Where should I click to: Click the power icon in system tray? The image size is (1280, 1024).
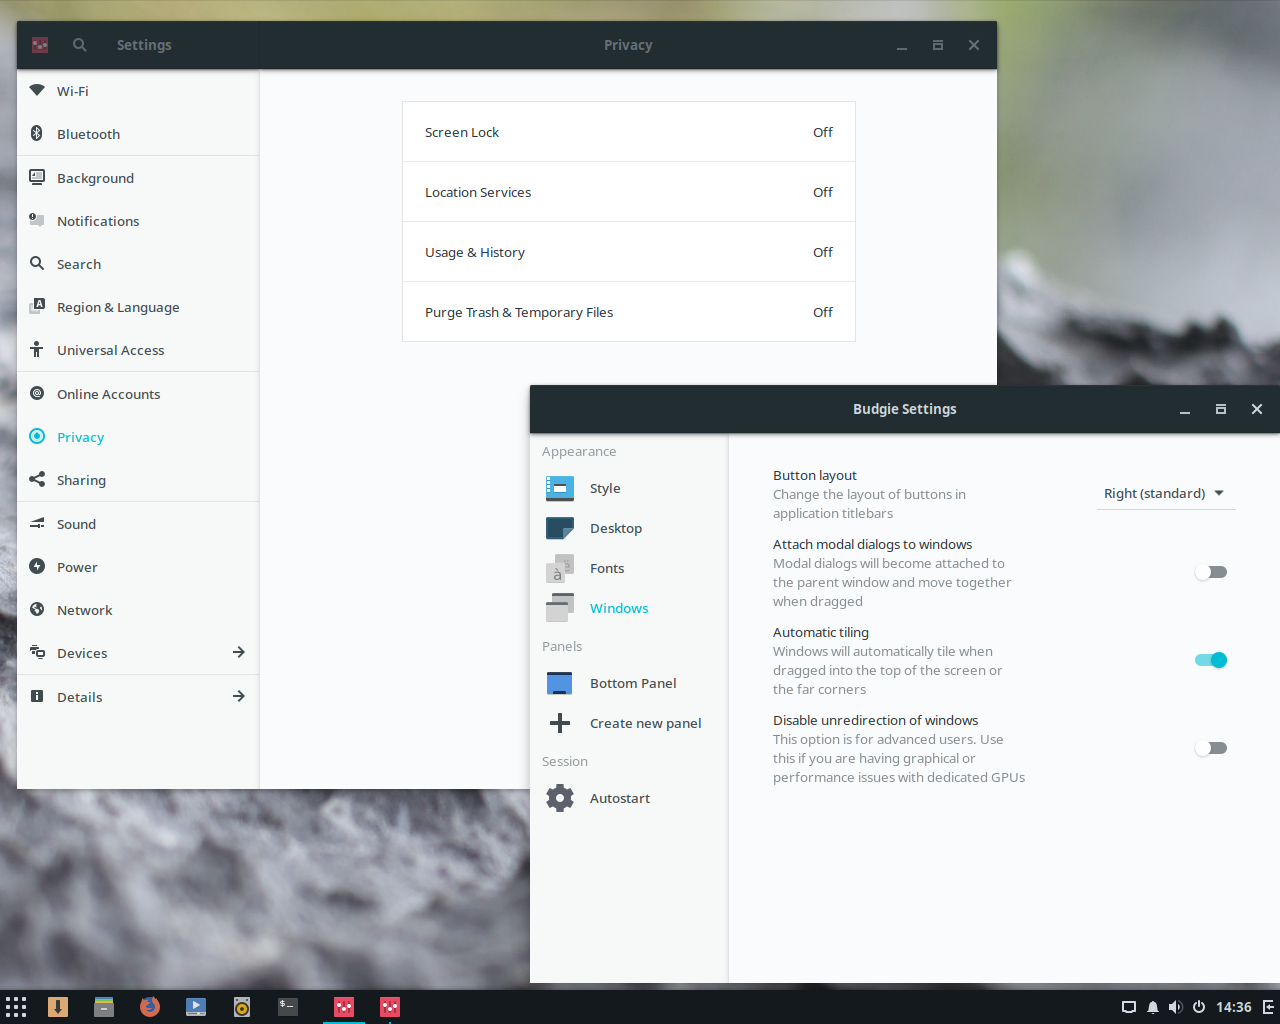[x=1198, y=1007]
